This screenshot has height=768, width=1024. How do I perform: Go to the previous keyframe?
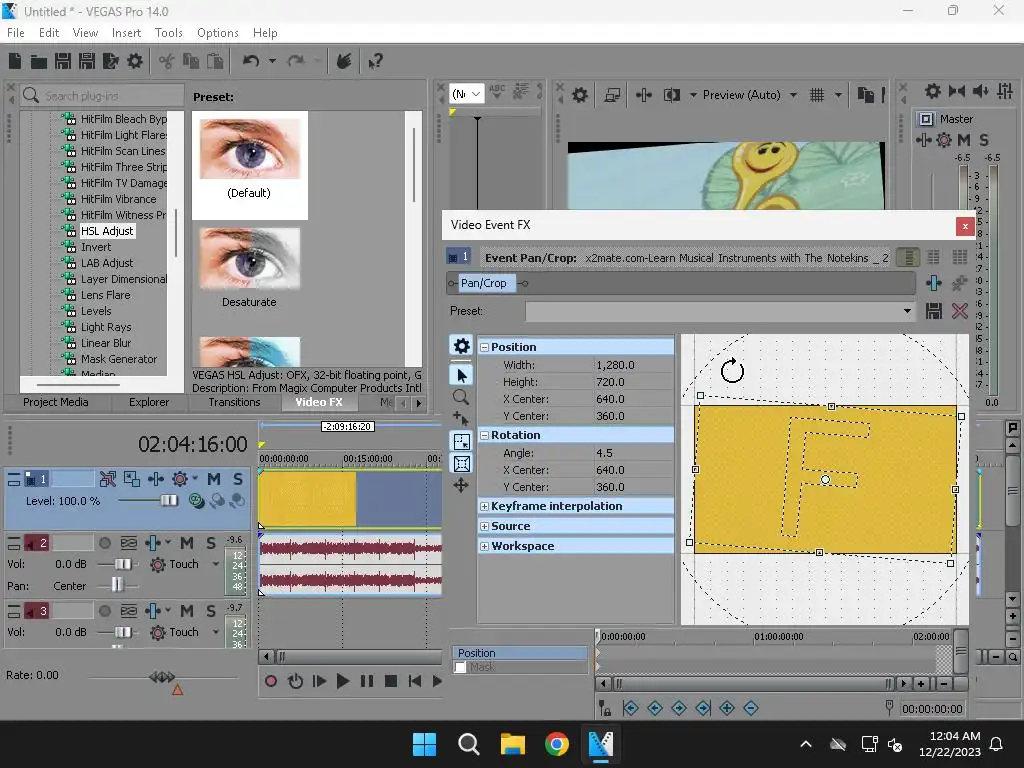click(655, 708)
